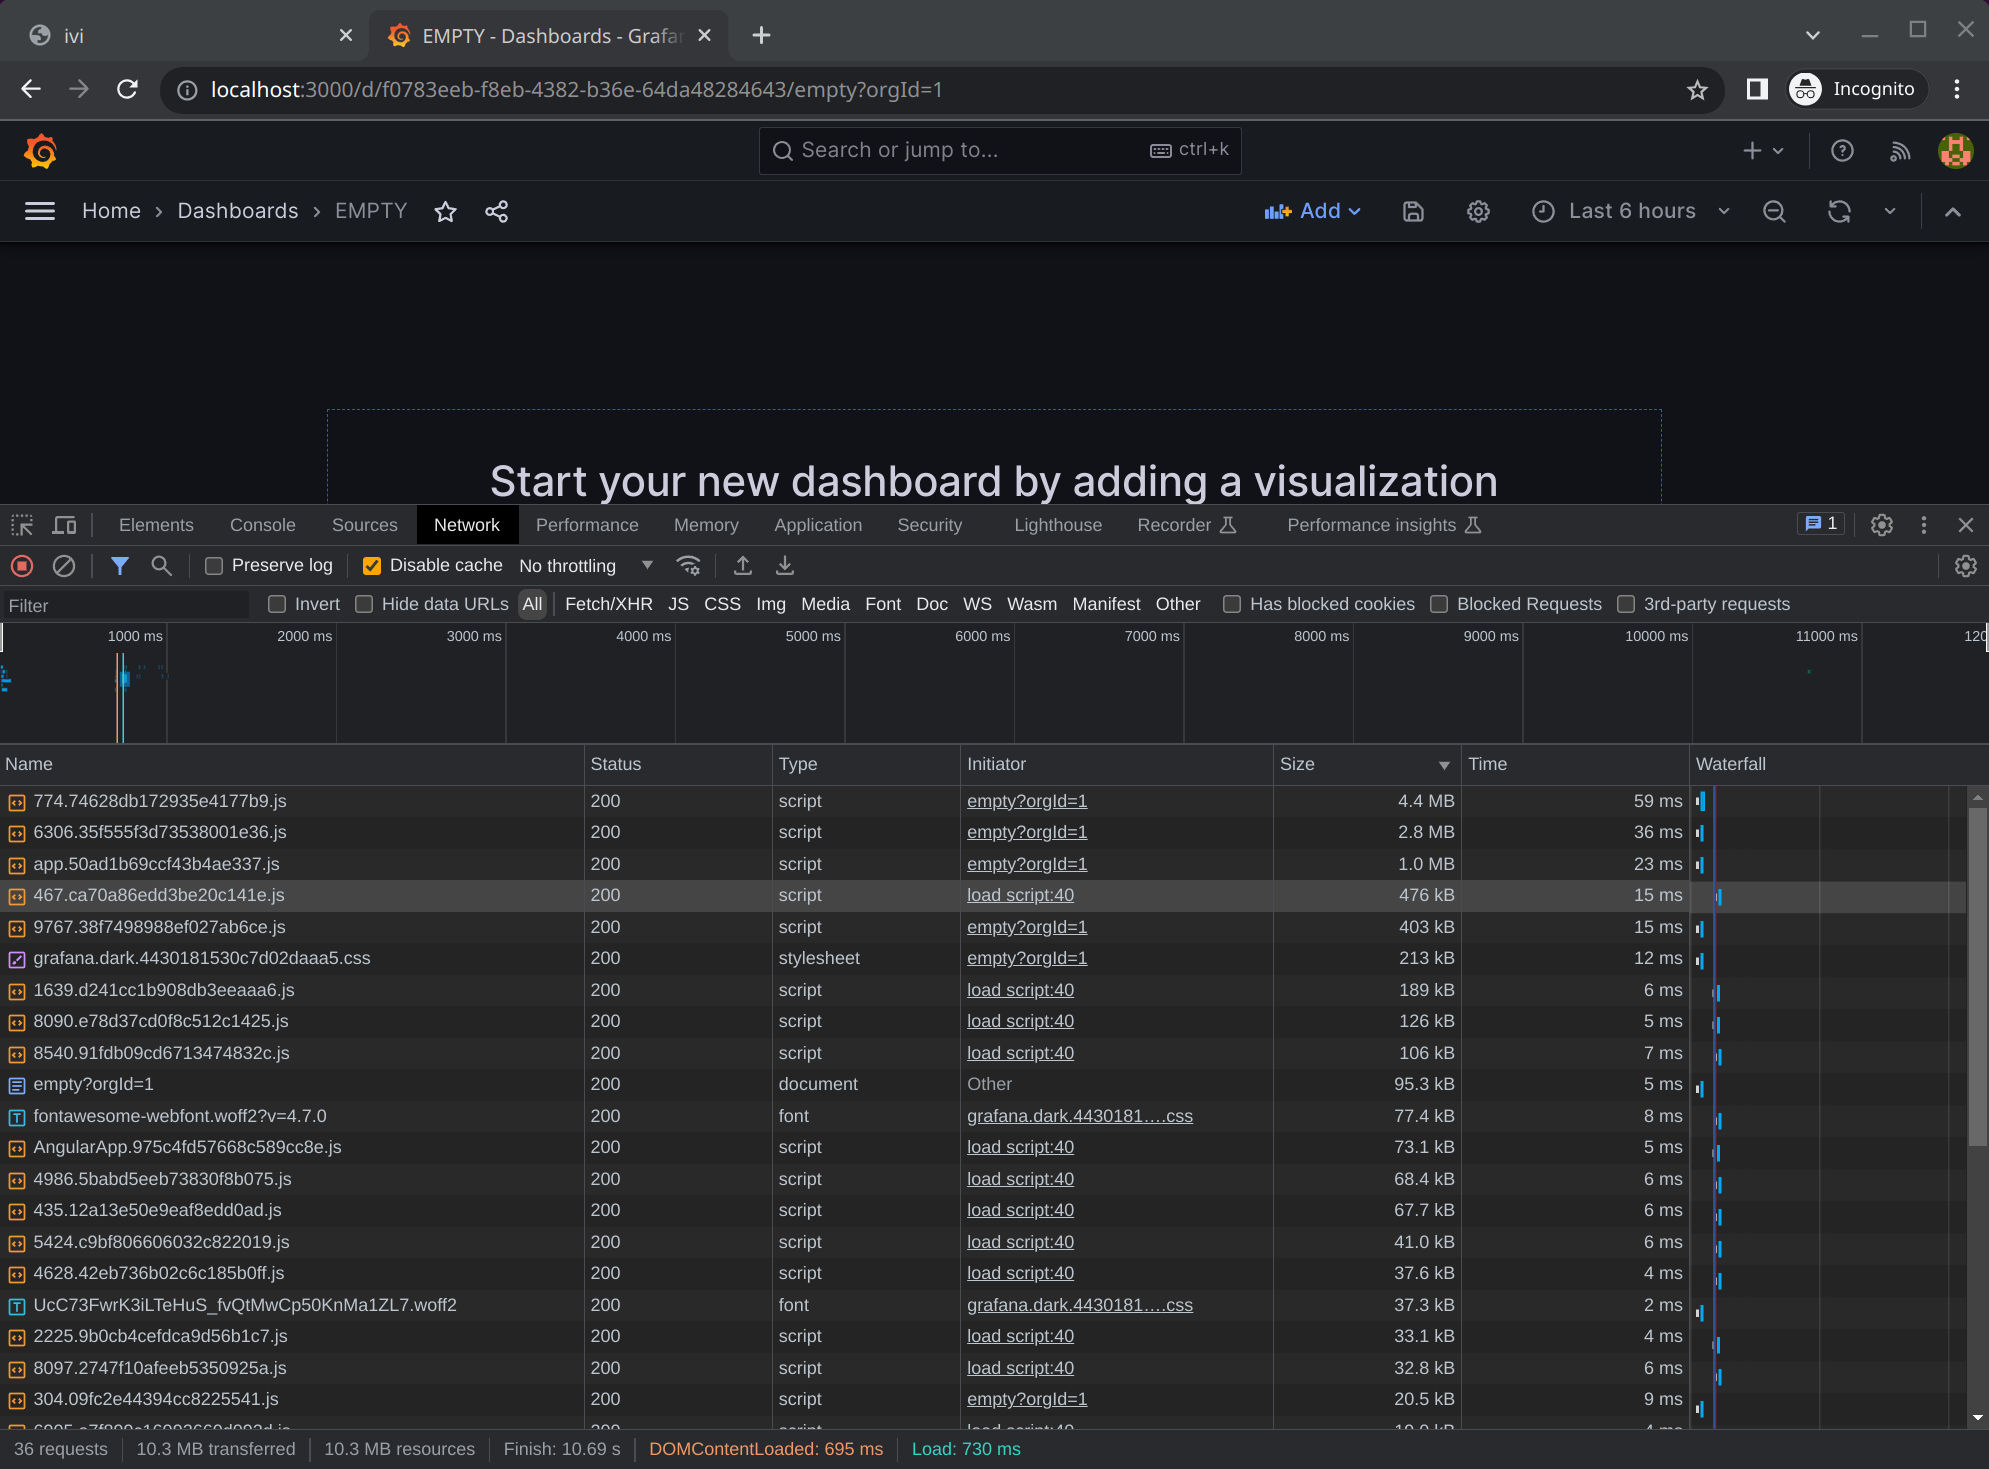
Task: Open initiator link for 467.ca70a86edd3be20c141e.js
Action: 1020,896
